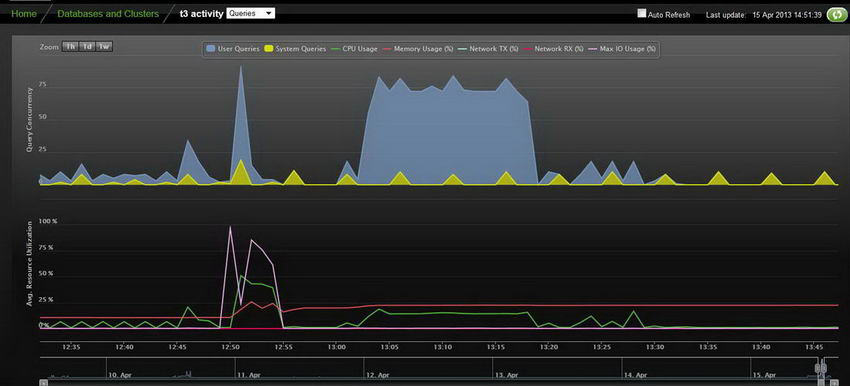Click the 13:00 time axis label
This screenshot has height=386, width=850.
pyautogui.click(x=337, y=347)
